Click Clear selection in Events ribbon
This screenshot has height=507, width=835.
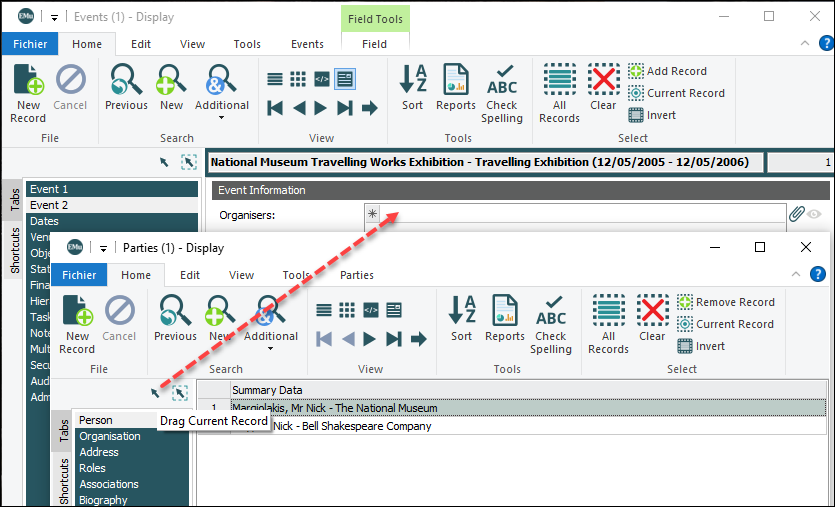pyautogui.click(x=603, y=88)
